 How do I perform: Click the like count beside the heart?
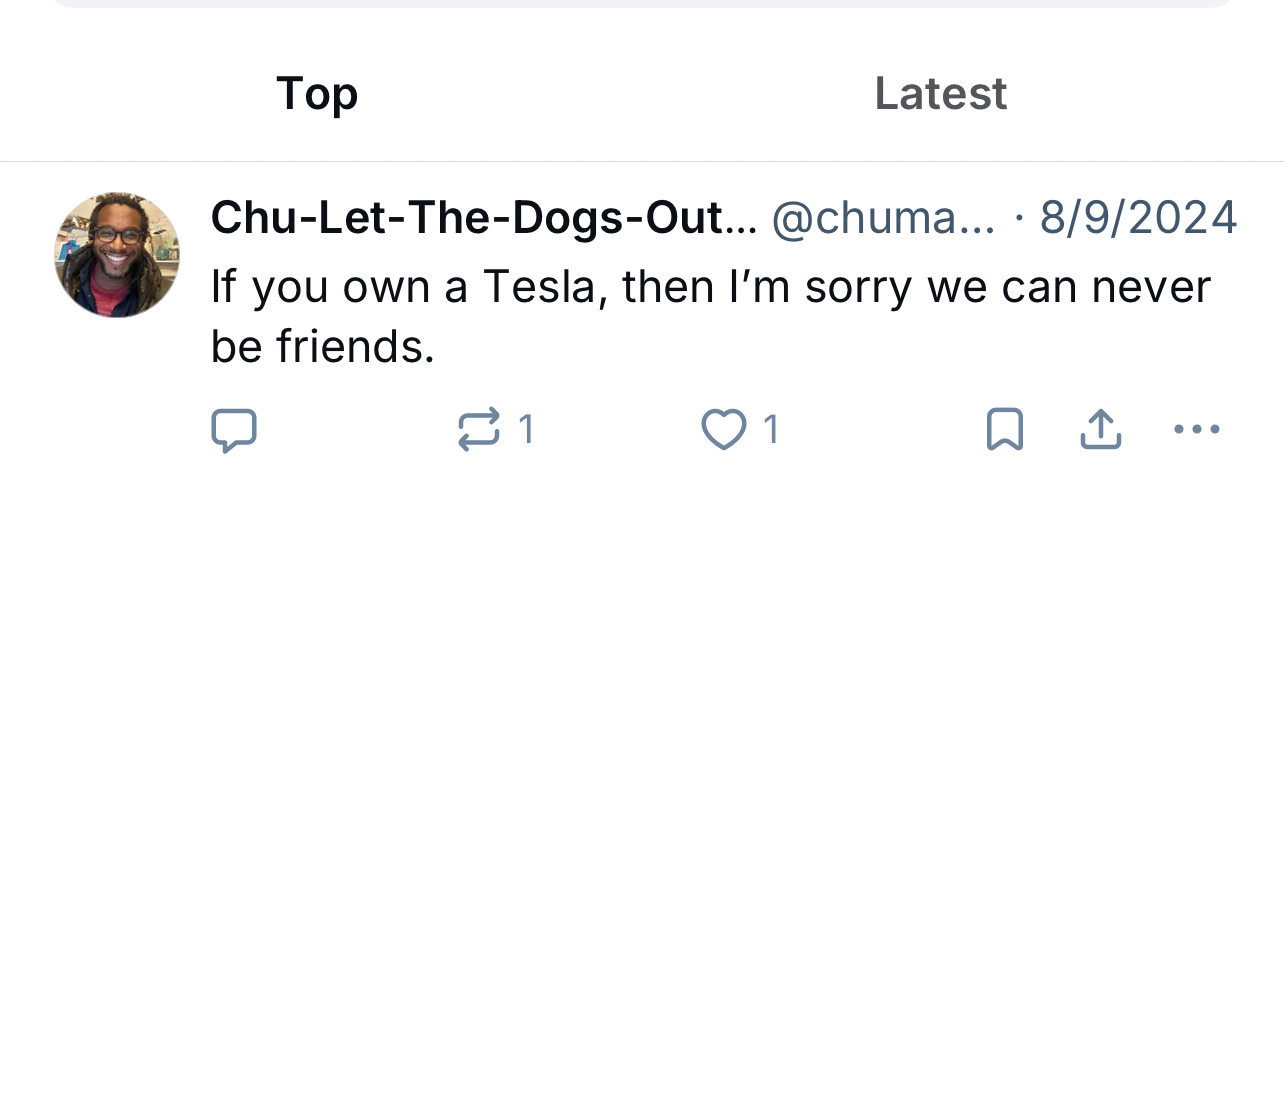[771, 430]
